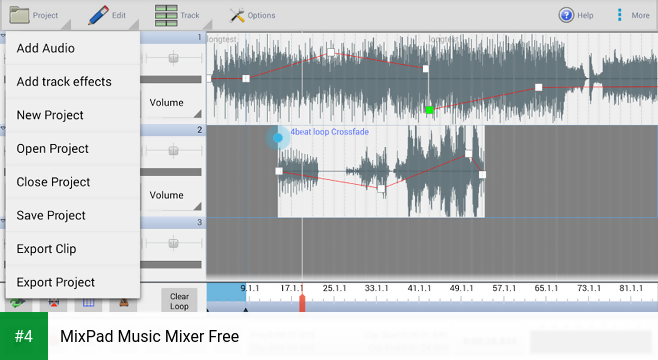Click the 49.1.1 mark on the ruler
The height and width of the screenshot is (360, 658).
click(x=461, y=288)
